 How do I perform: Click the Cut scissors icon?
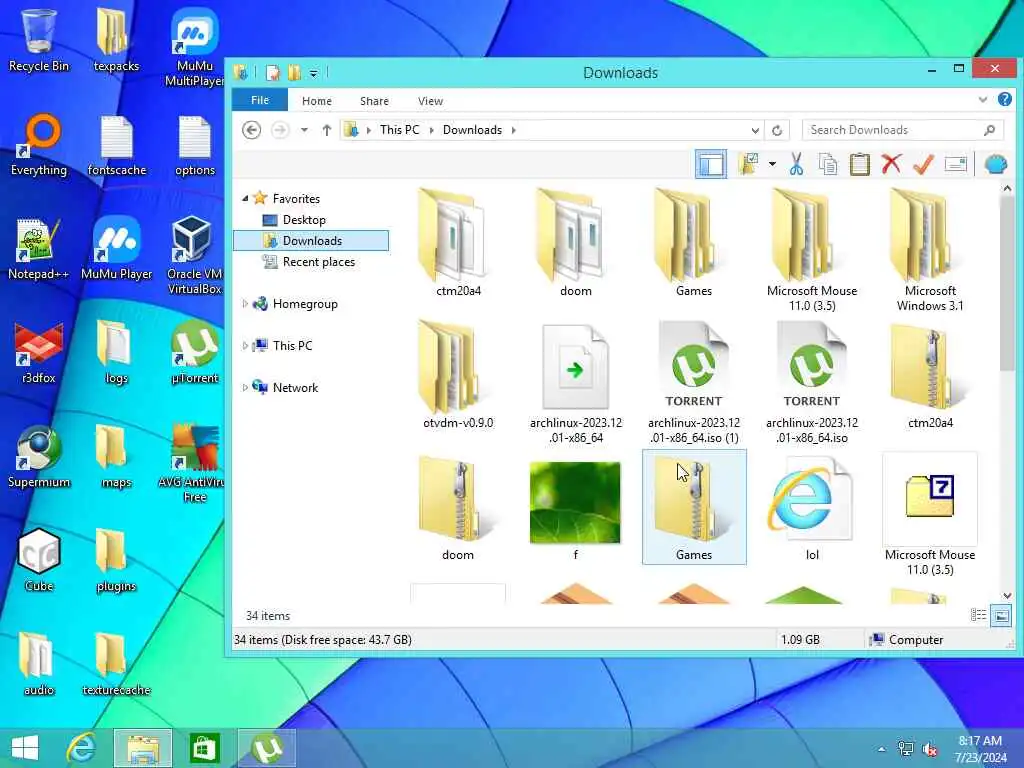click(796, 164)
